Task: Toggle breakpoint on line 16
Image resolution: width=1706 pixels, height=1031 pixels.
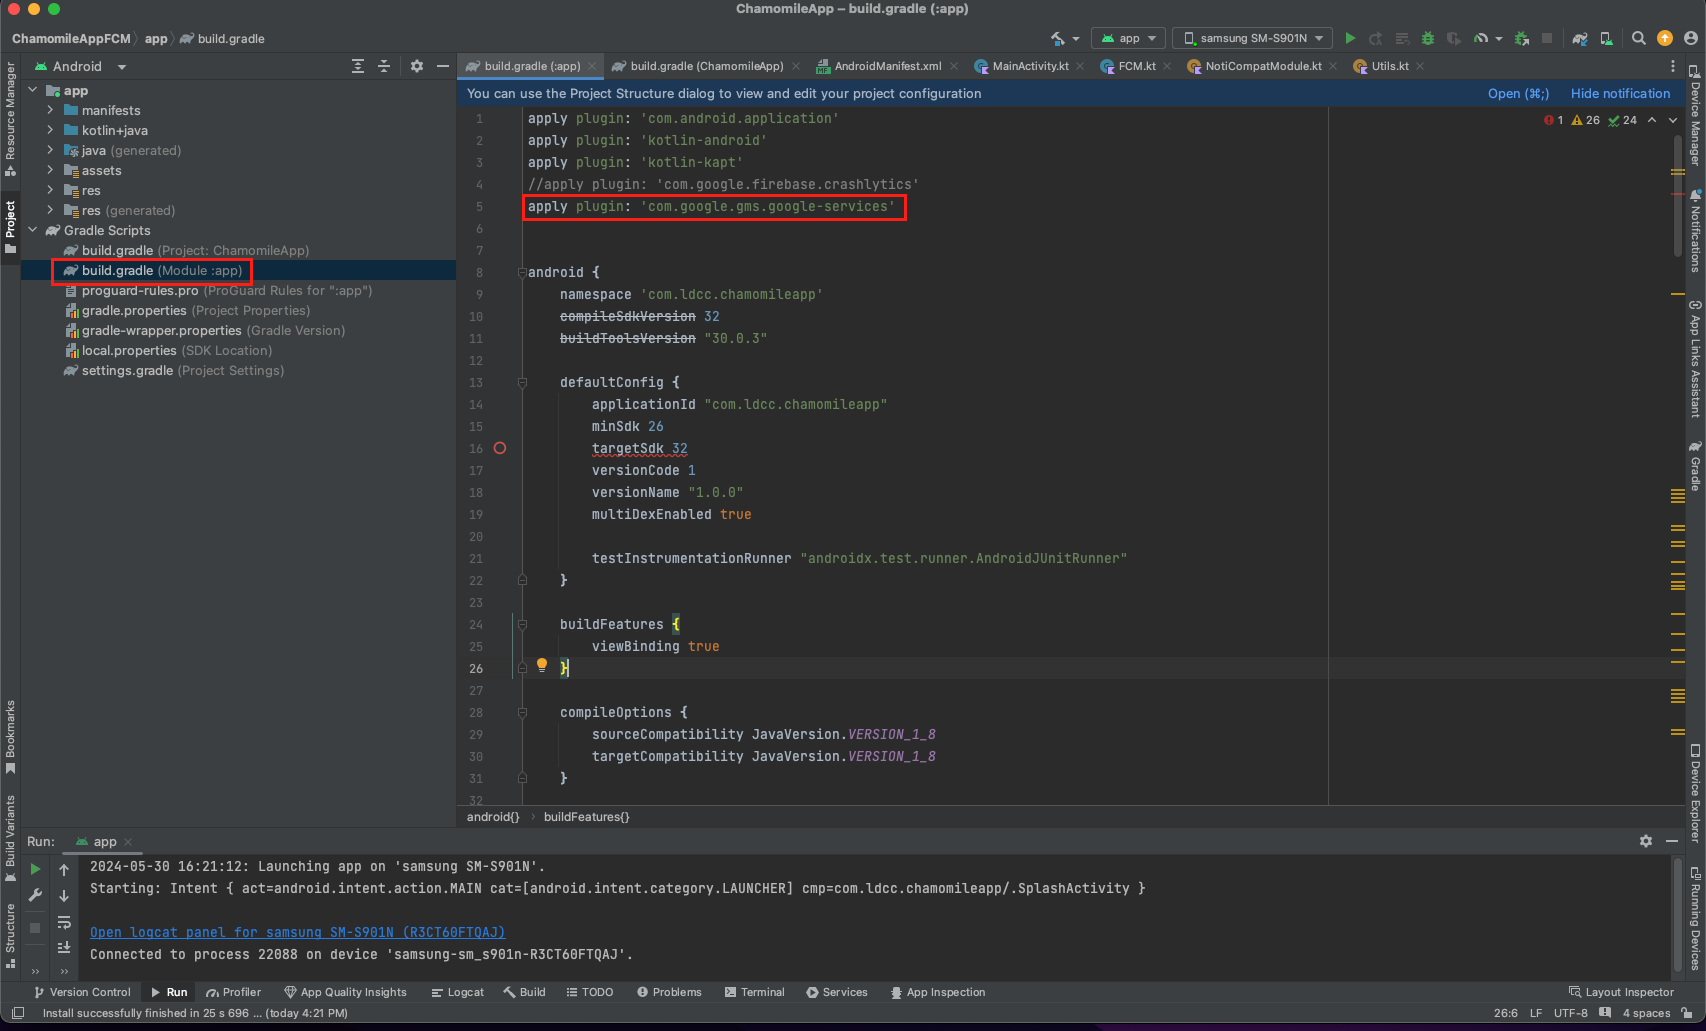Action: pos(500,448)
